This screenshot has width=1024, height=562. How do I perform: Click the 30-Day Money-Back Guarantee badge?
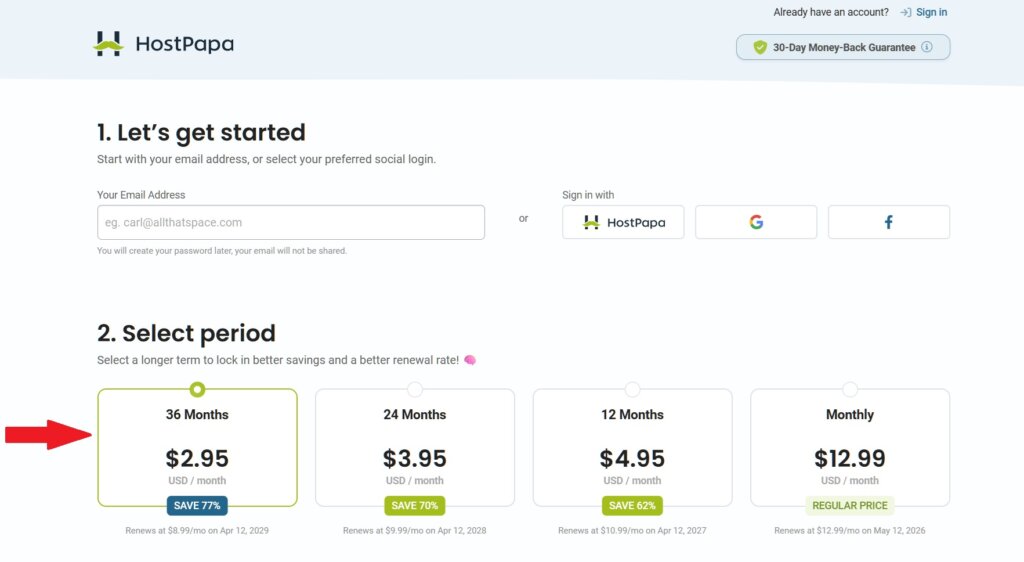point(843,47)
